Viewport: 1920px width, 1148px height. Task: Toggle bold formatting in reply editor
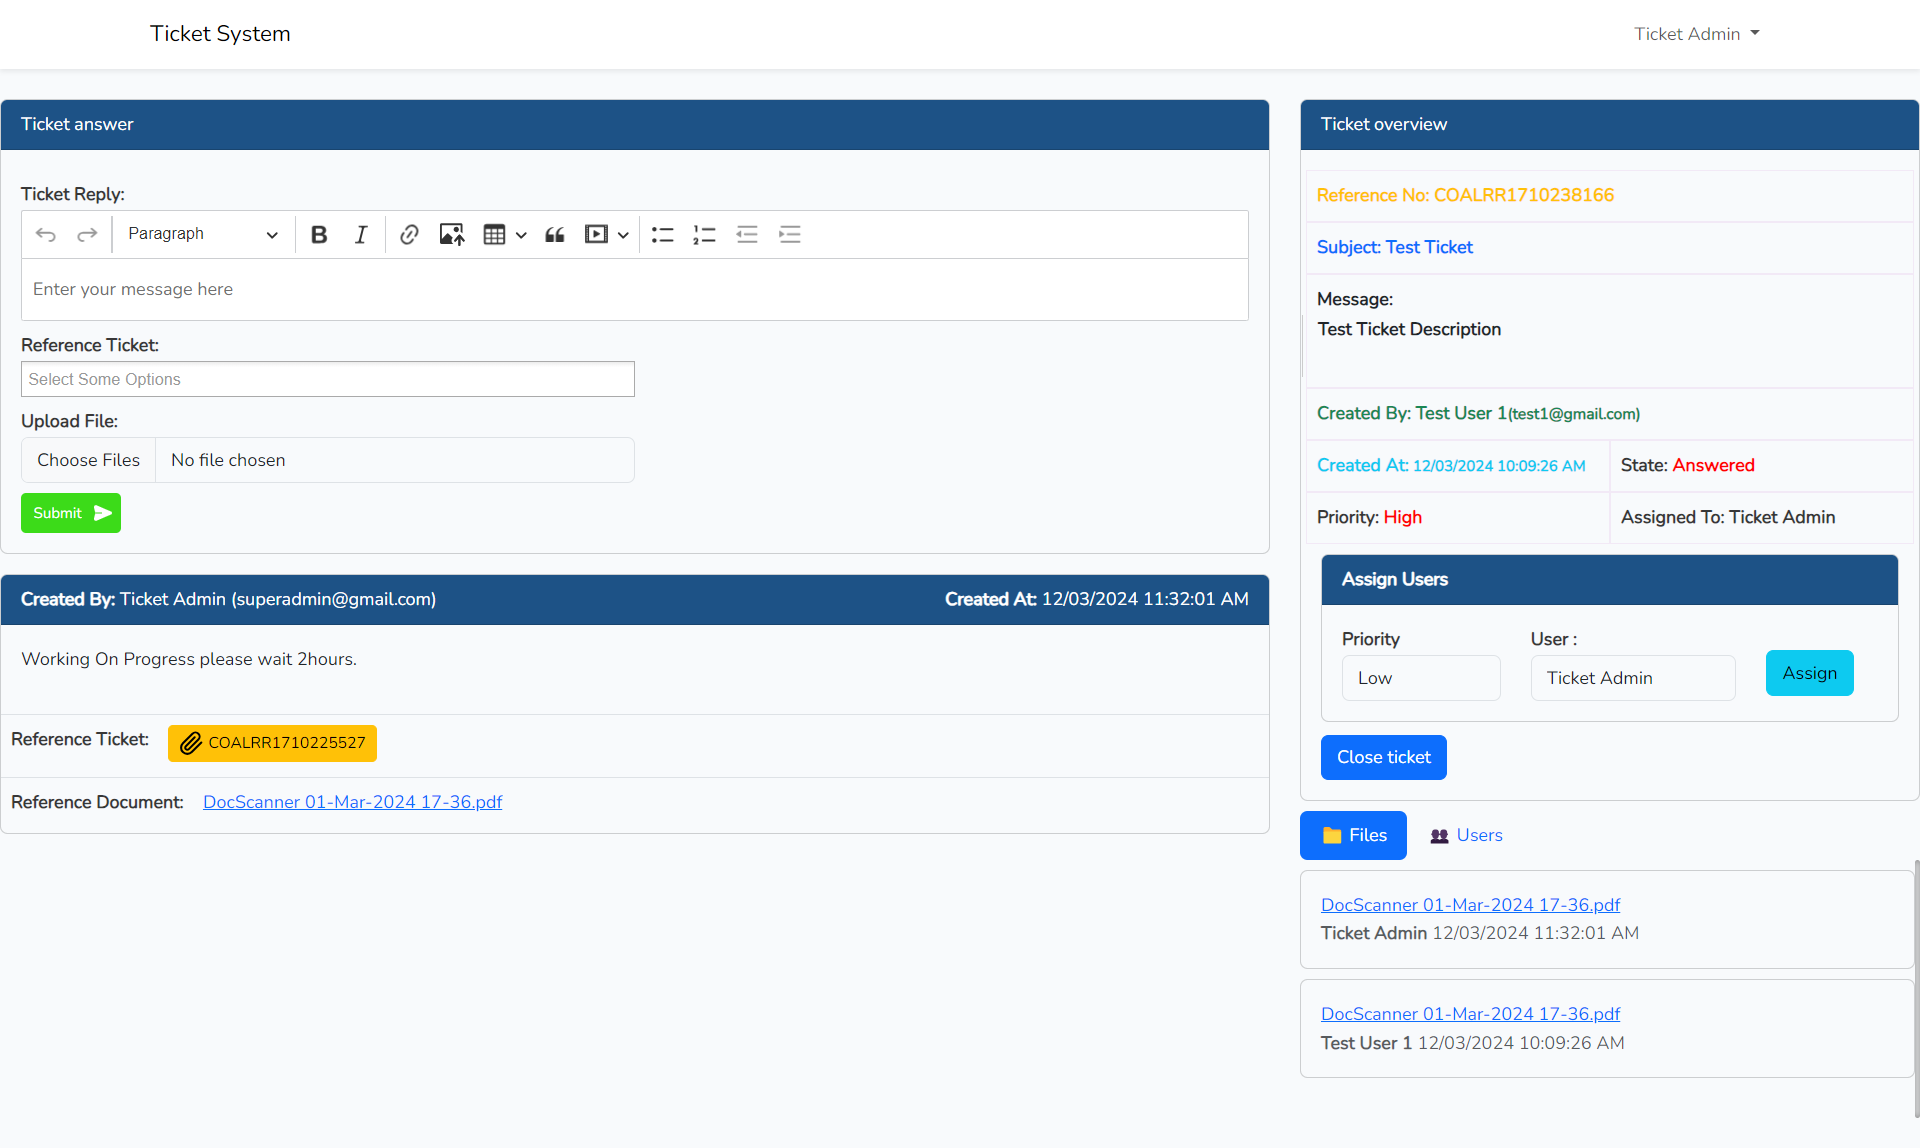click(319, 234)
